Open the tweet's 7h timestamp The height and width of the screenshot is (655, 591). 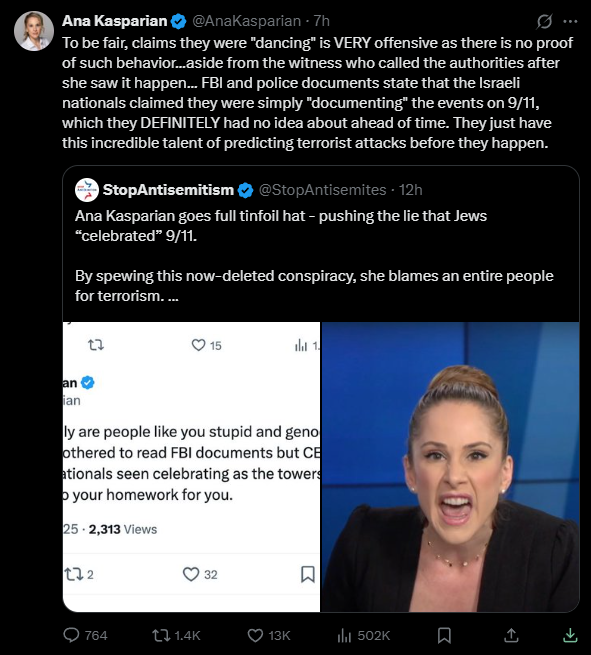tap(322, 21)
